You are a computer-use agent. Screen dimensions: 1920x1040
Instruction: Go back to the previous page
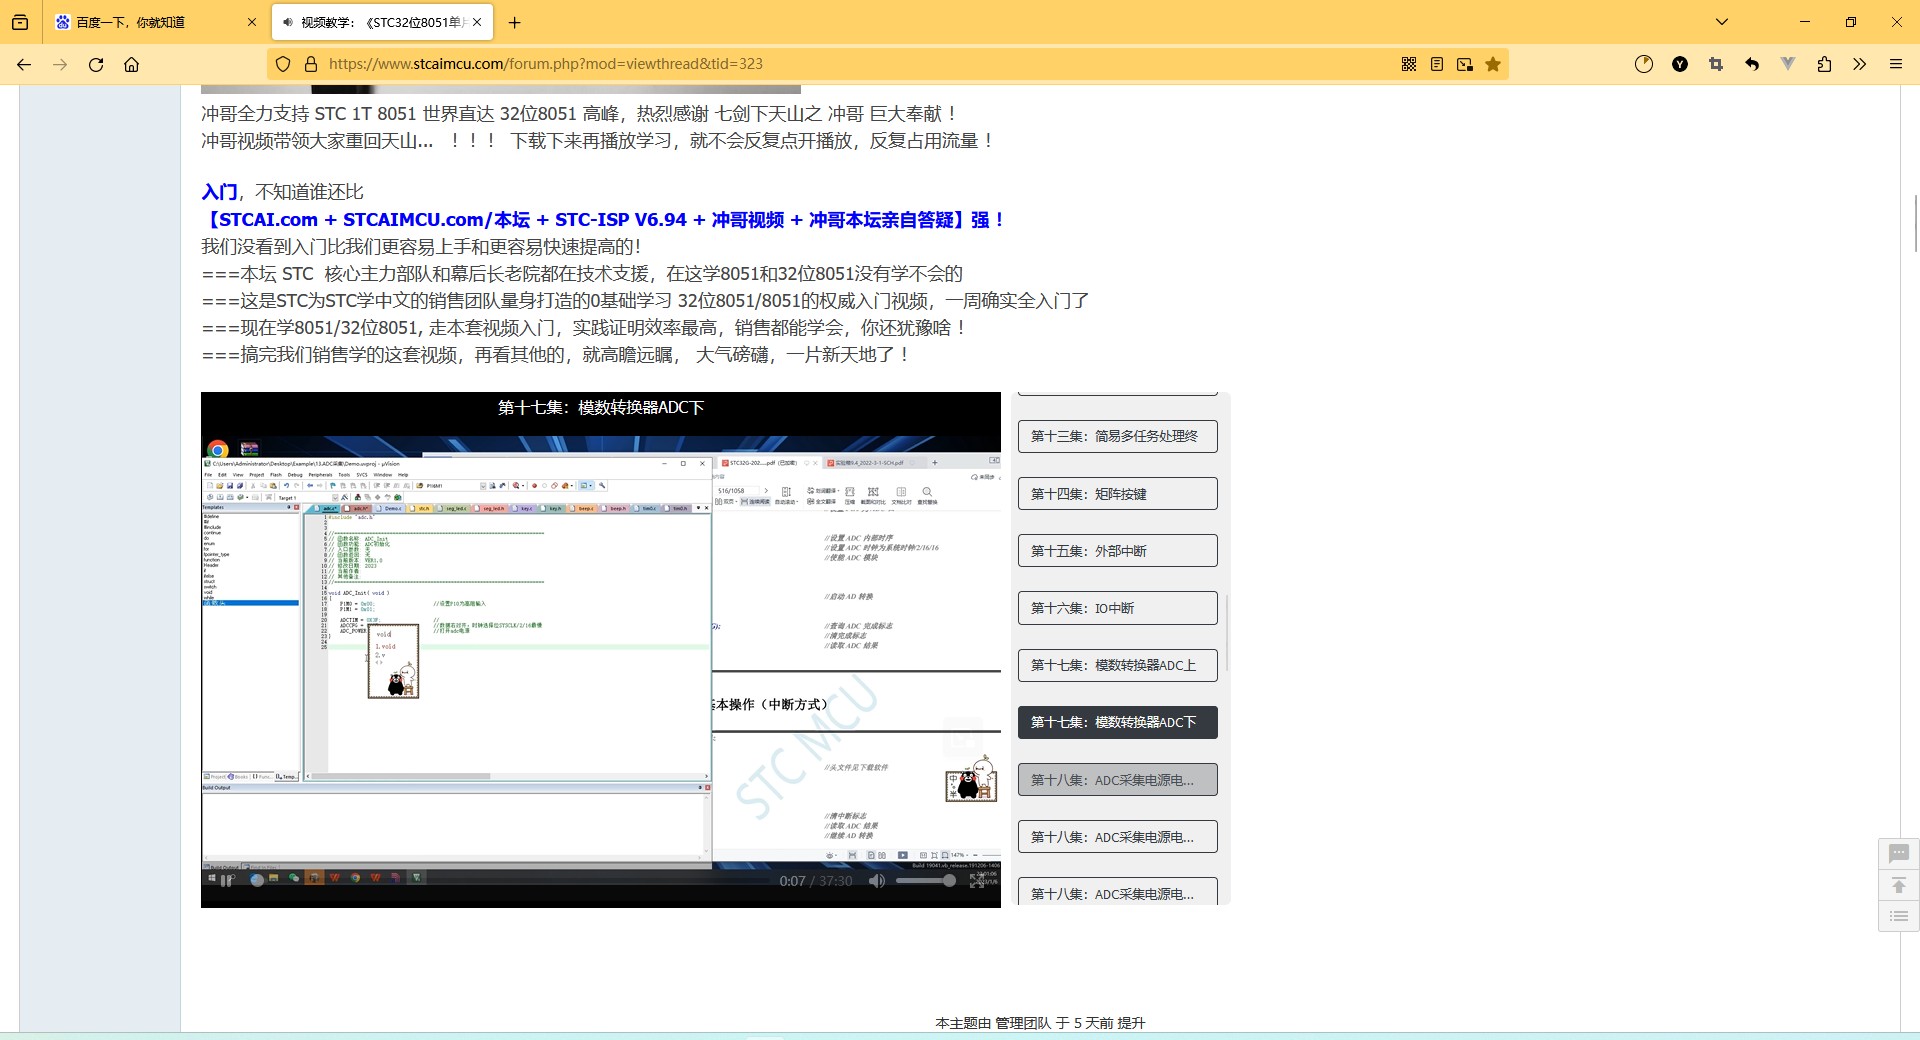click(24, 64)
